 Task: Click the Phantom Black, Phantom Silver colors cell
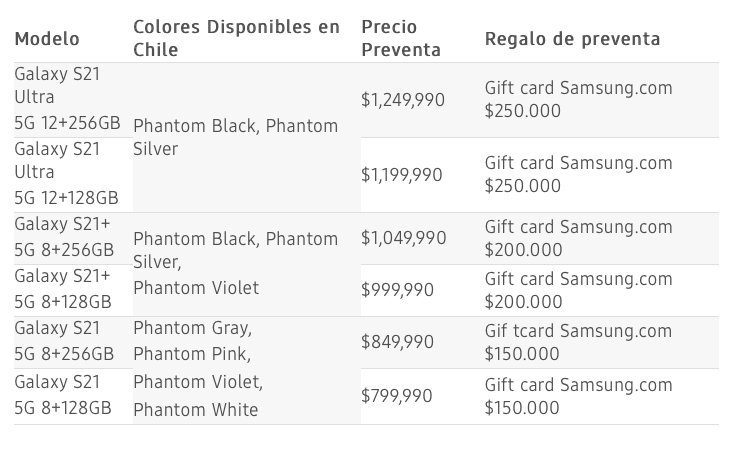tap(236, 138)
